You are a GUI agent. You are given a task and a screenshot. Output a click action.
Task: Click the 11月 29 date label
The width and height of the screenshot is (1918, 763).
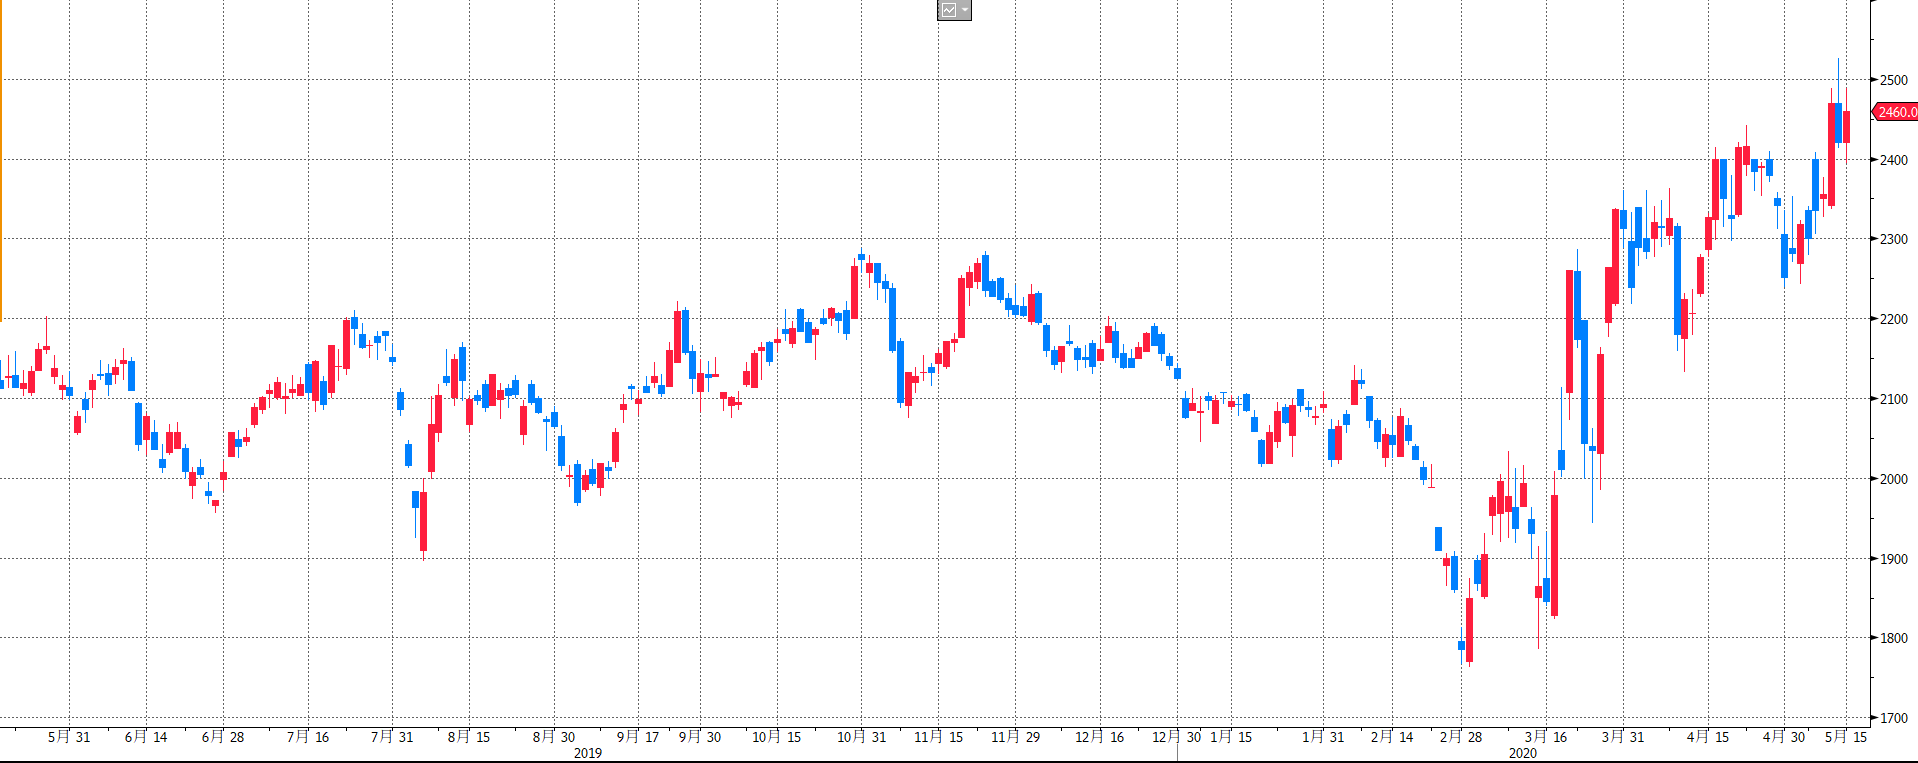click(x=1016, y=737)
